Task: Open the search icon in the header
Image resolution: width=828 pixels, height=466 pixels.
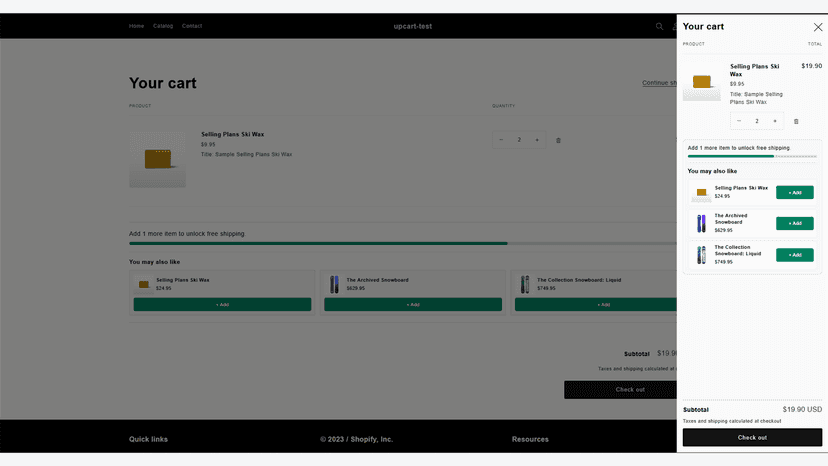Action: pyautogui.click(x=659, y=26)
